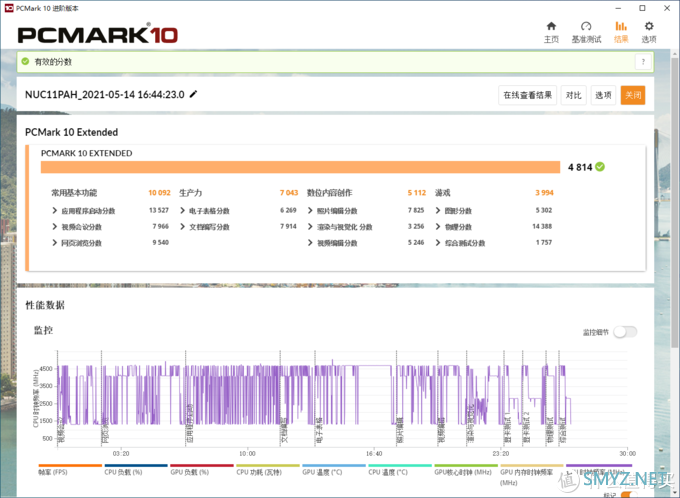Expand 视频会议分数 row
Image resolution: width=680 pixels, height=498 pixels.
tap(54, 226)
